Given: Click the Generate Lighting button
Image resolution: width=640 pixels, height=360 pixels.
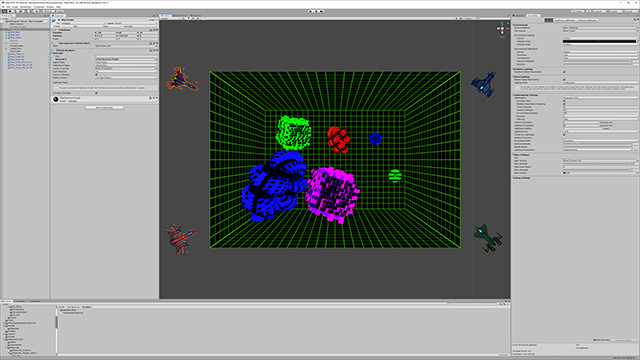Looking at the screenshot, I should click(x=624, y=340).
